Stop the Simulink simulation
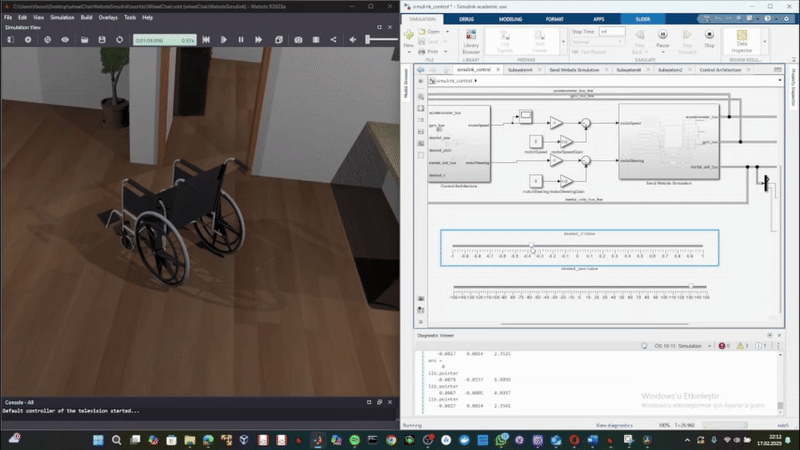 click(709, 36)
